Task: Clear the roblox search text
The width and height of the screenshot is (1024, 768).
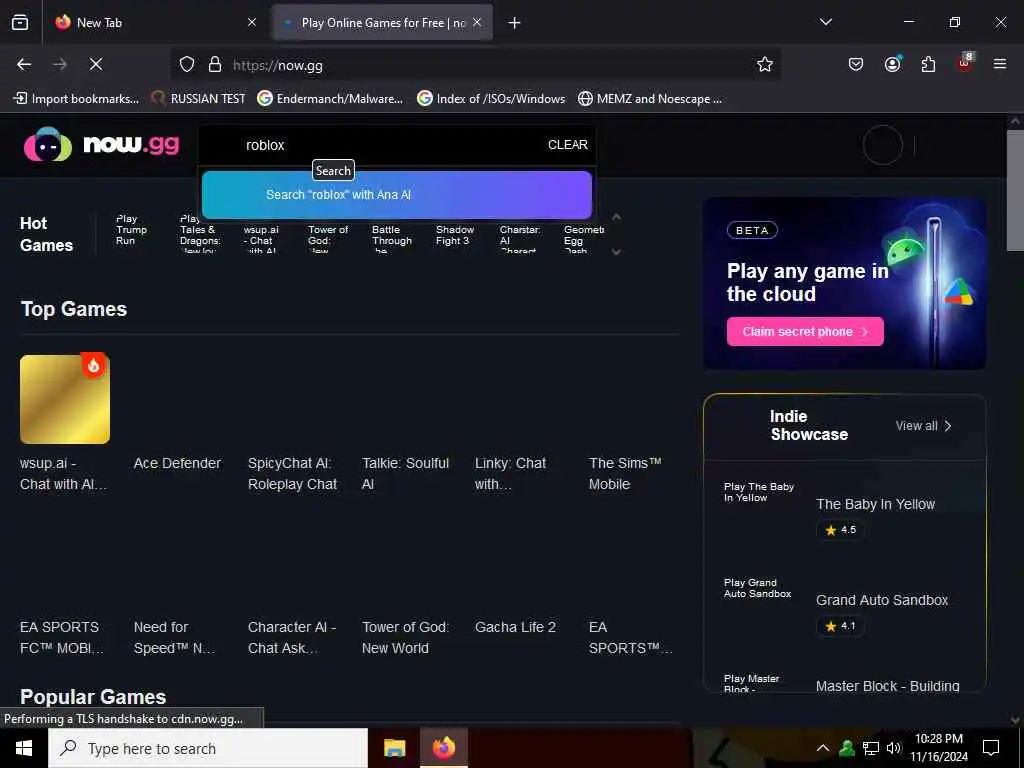Action: tap(568, 145)
